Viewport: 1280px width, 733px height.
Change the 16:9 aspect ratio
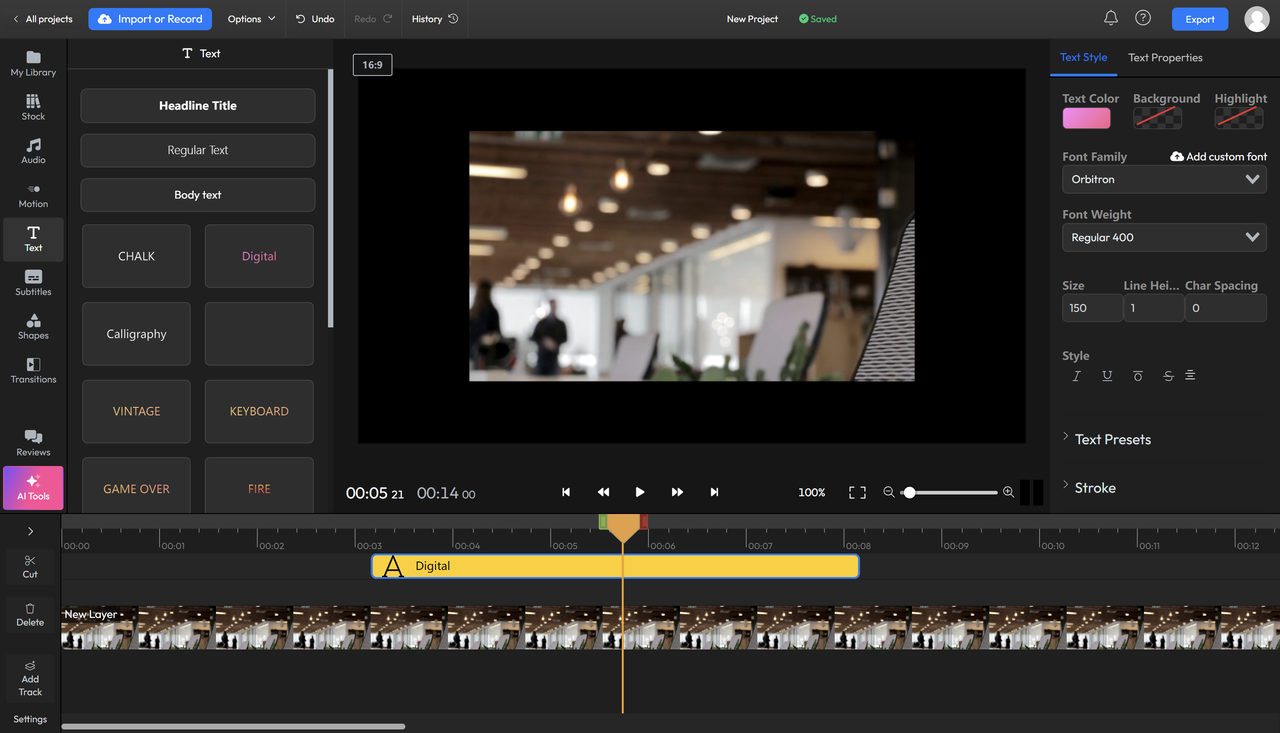372,65
